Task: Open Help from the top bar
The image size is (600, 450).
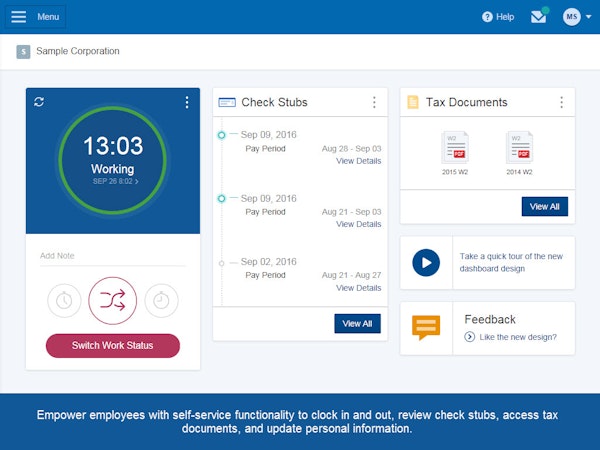Action: [498, 17]
